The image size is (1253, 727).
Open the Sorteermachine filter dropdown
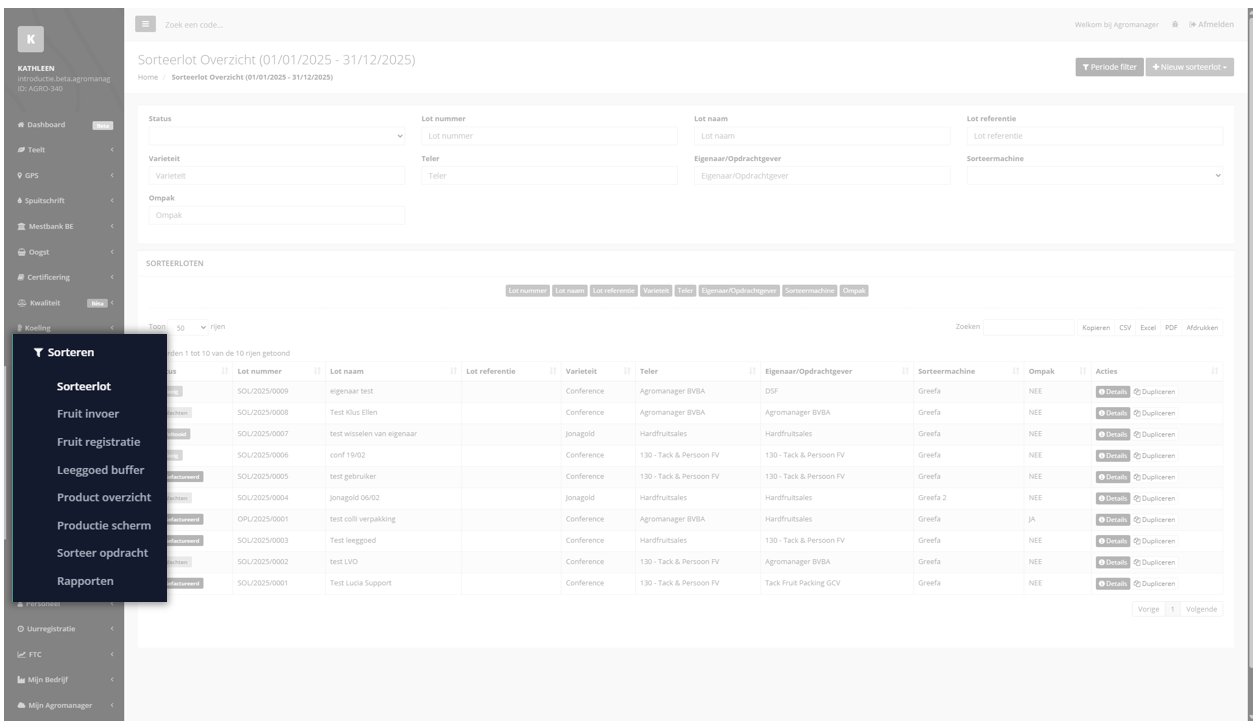click(1094, 175)
